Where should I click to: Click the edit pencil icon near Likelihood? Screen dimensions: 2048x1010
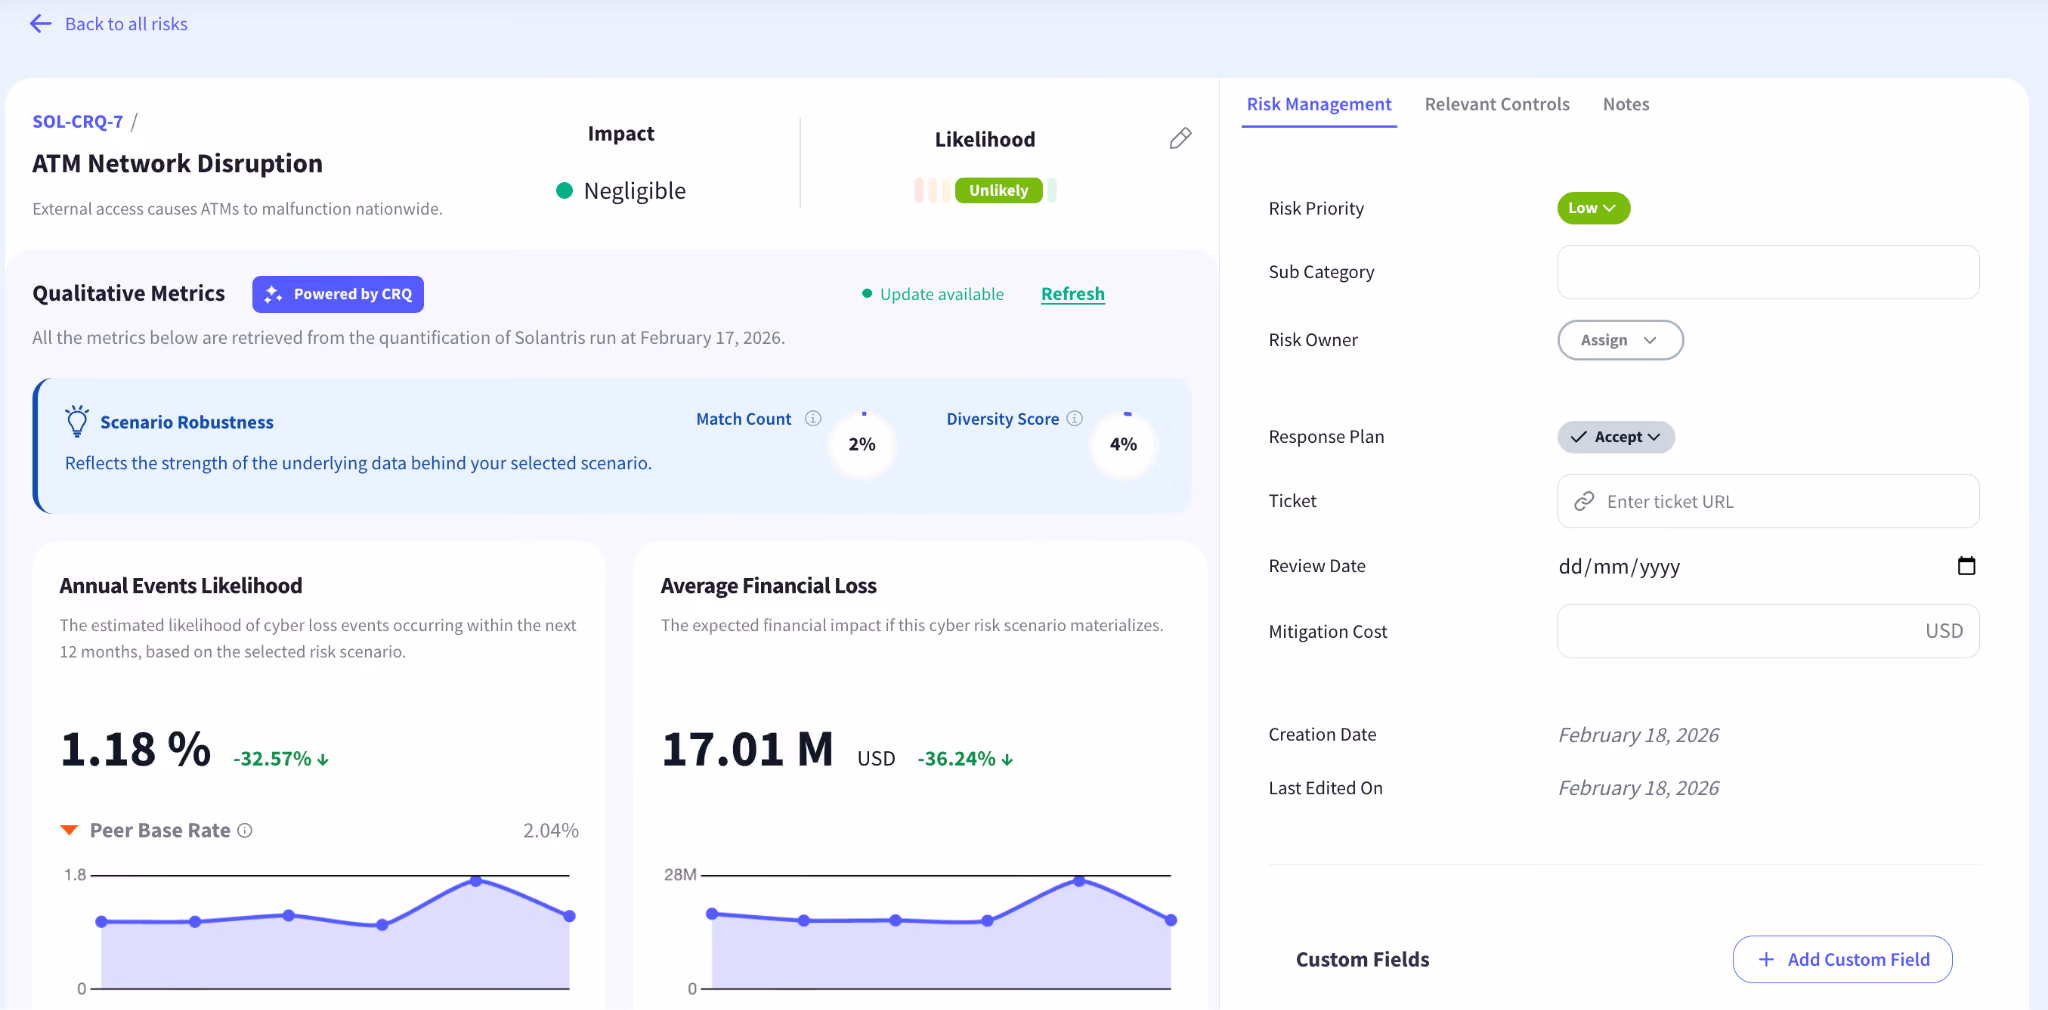[x=1180, y=138]
